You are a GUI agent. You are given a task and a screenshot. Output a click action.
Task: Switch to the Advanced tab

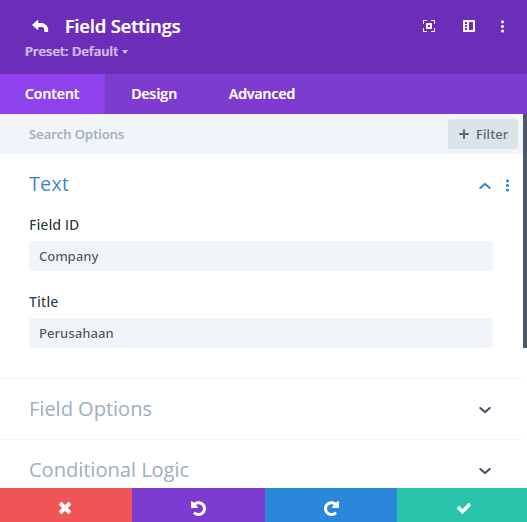[262, 94]
